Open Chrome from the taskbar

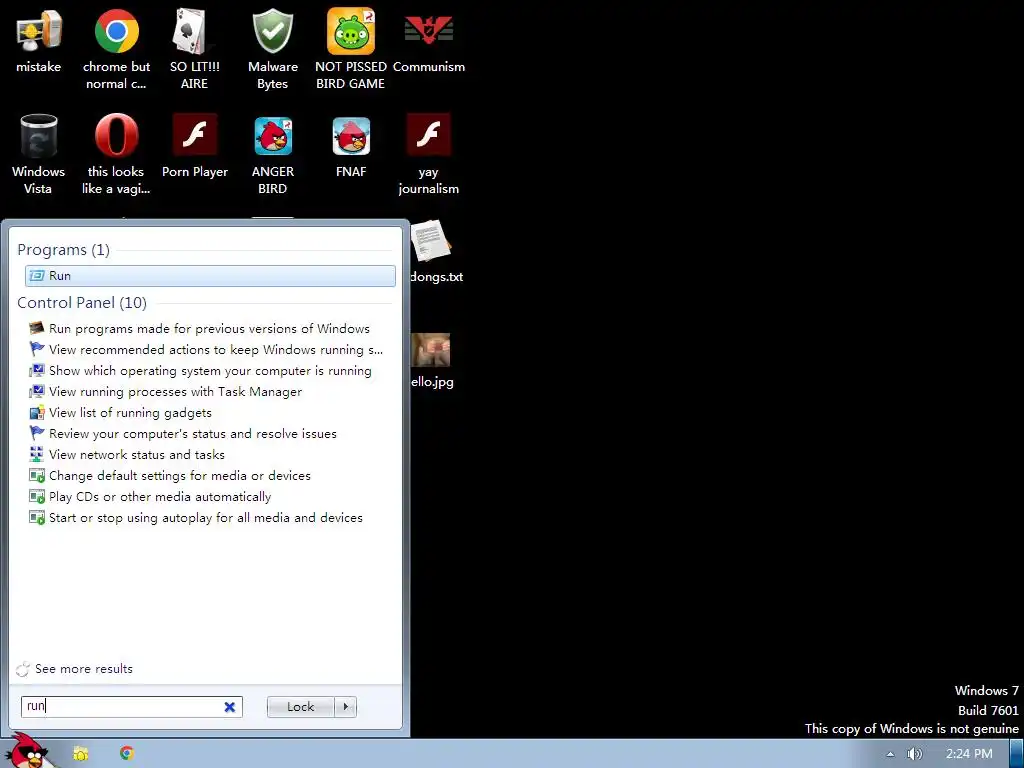point(127,753)
